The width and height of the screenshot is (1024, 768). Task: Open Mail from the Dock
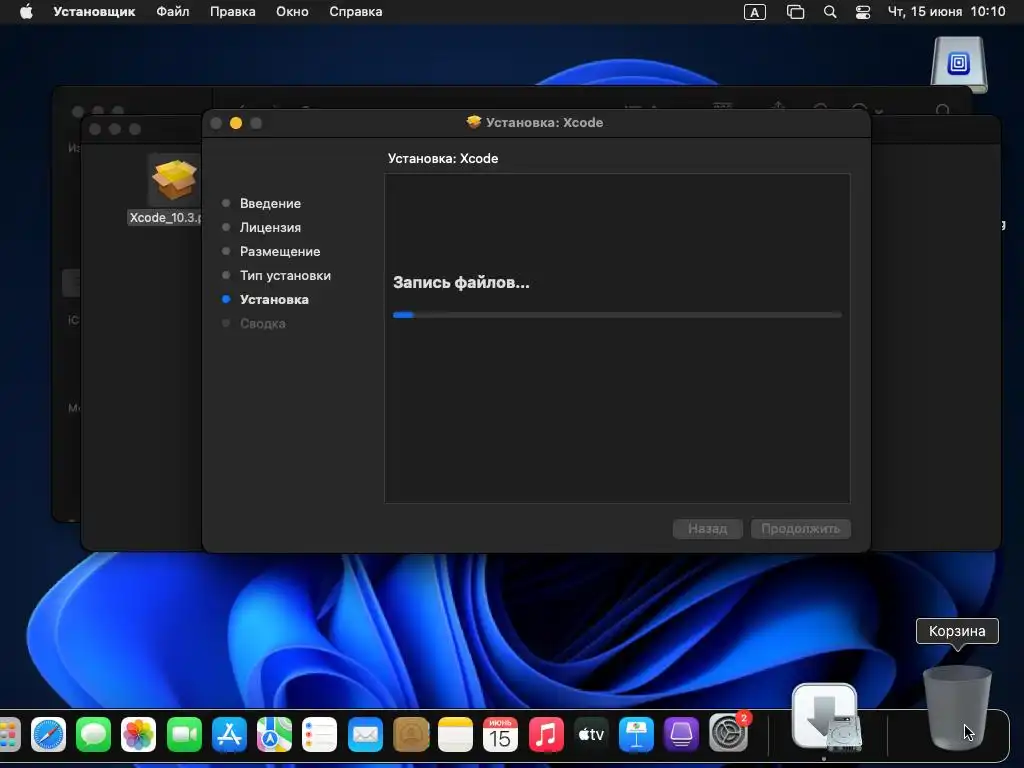(x=365, y=734)
